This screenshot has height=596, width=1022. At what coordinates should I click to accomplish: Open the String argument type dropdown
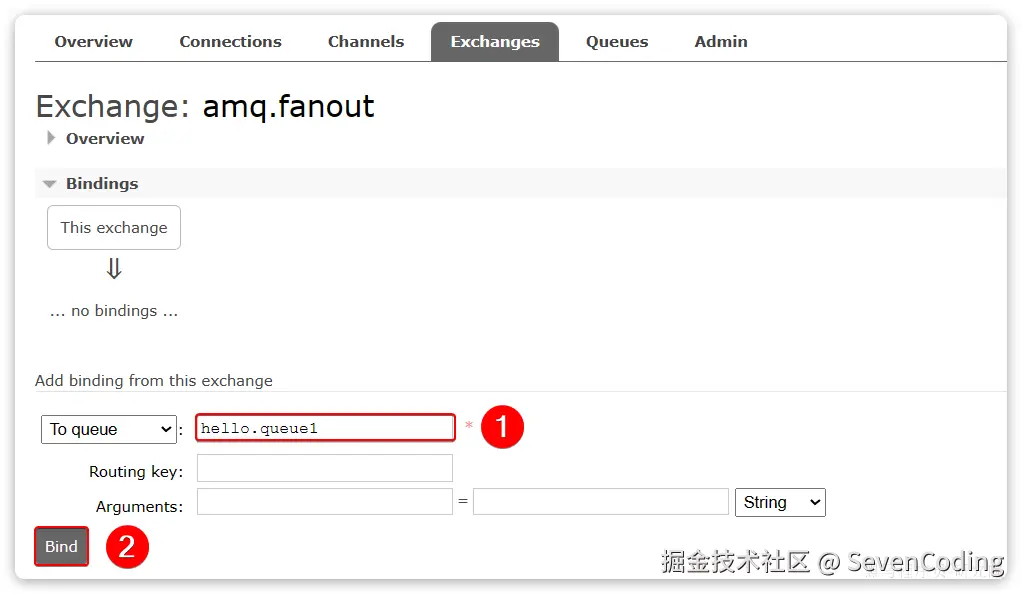pos(780,502)
